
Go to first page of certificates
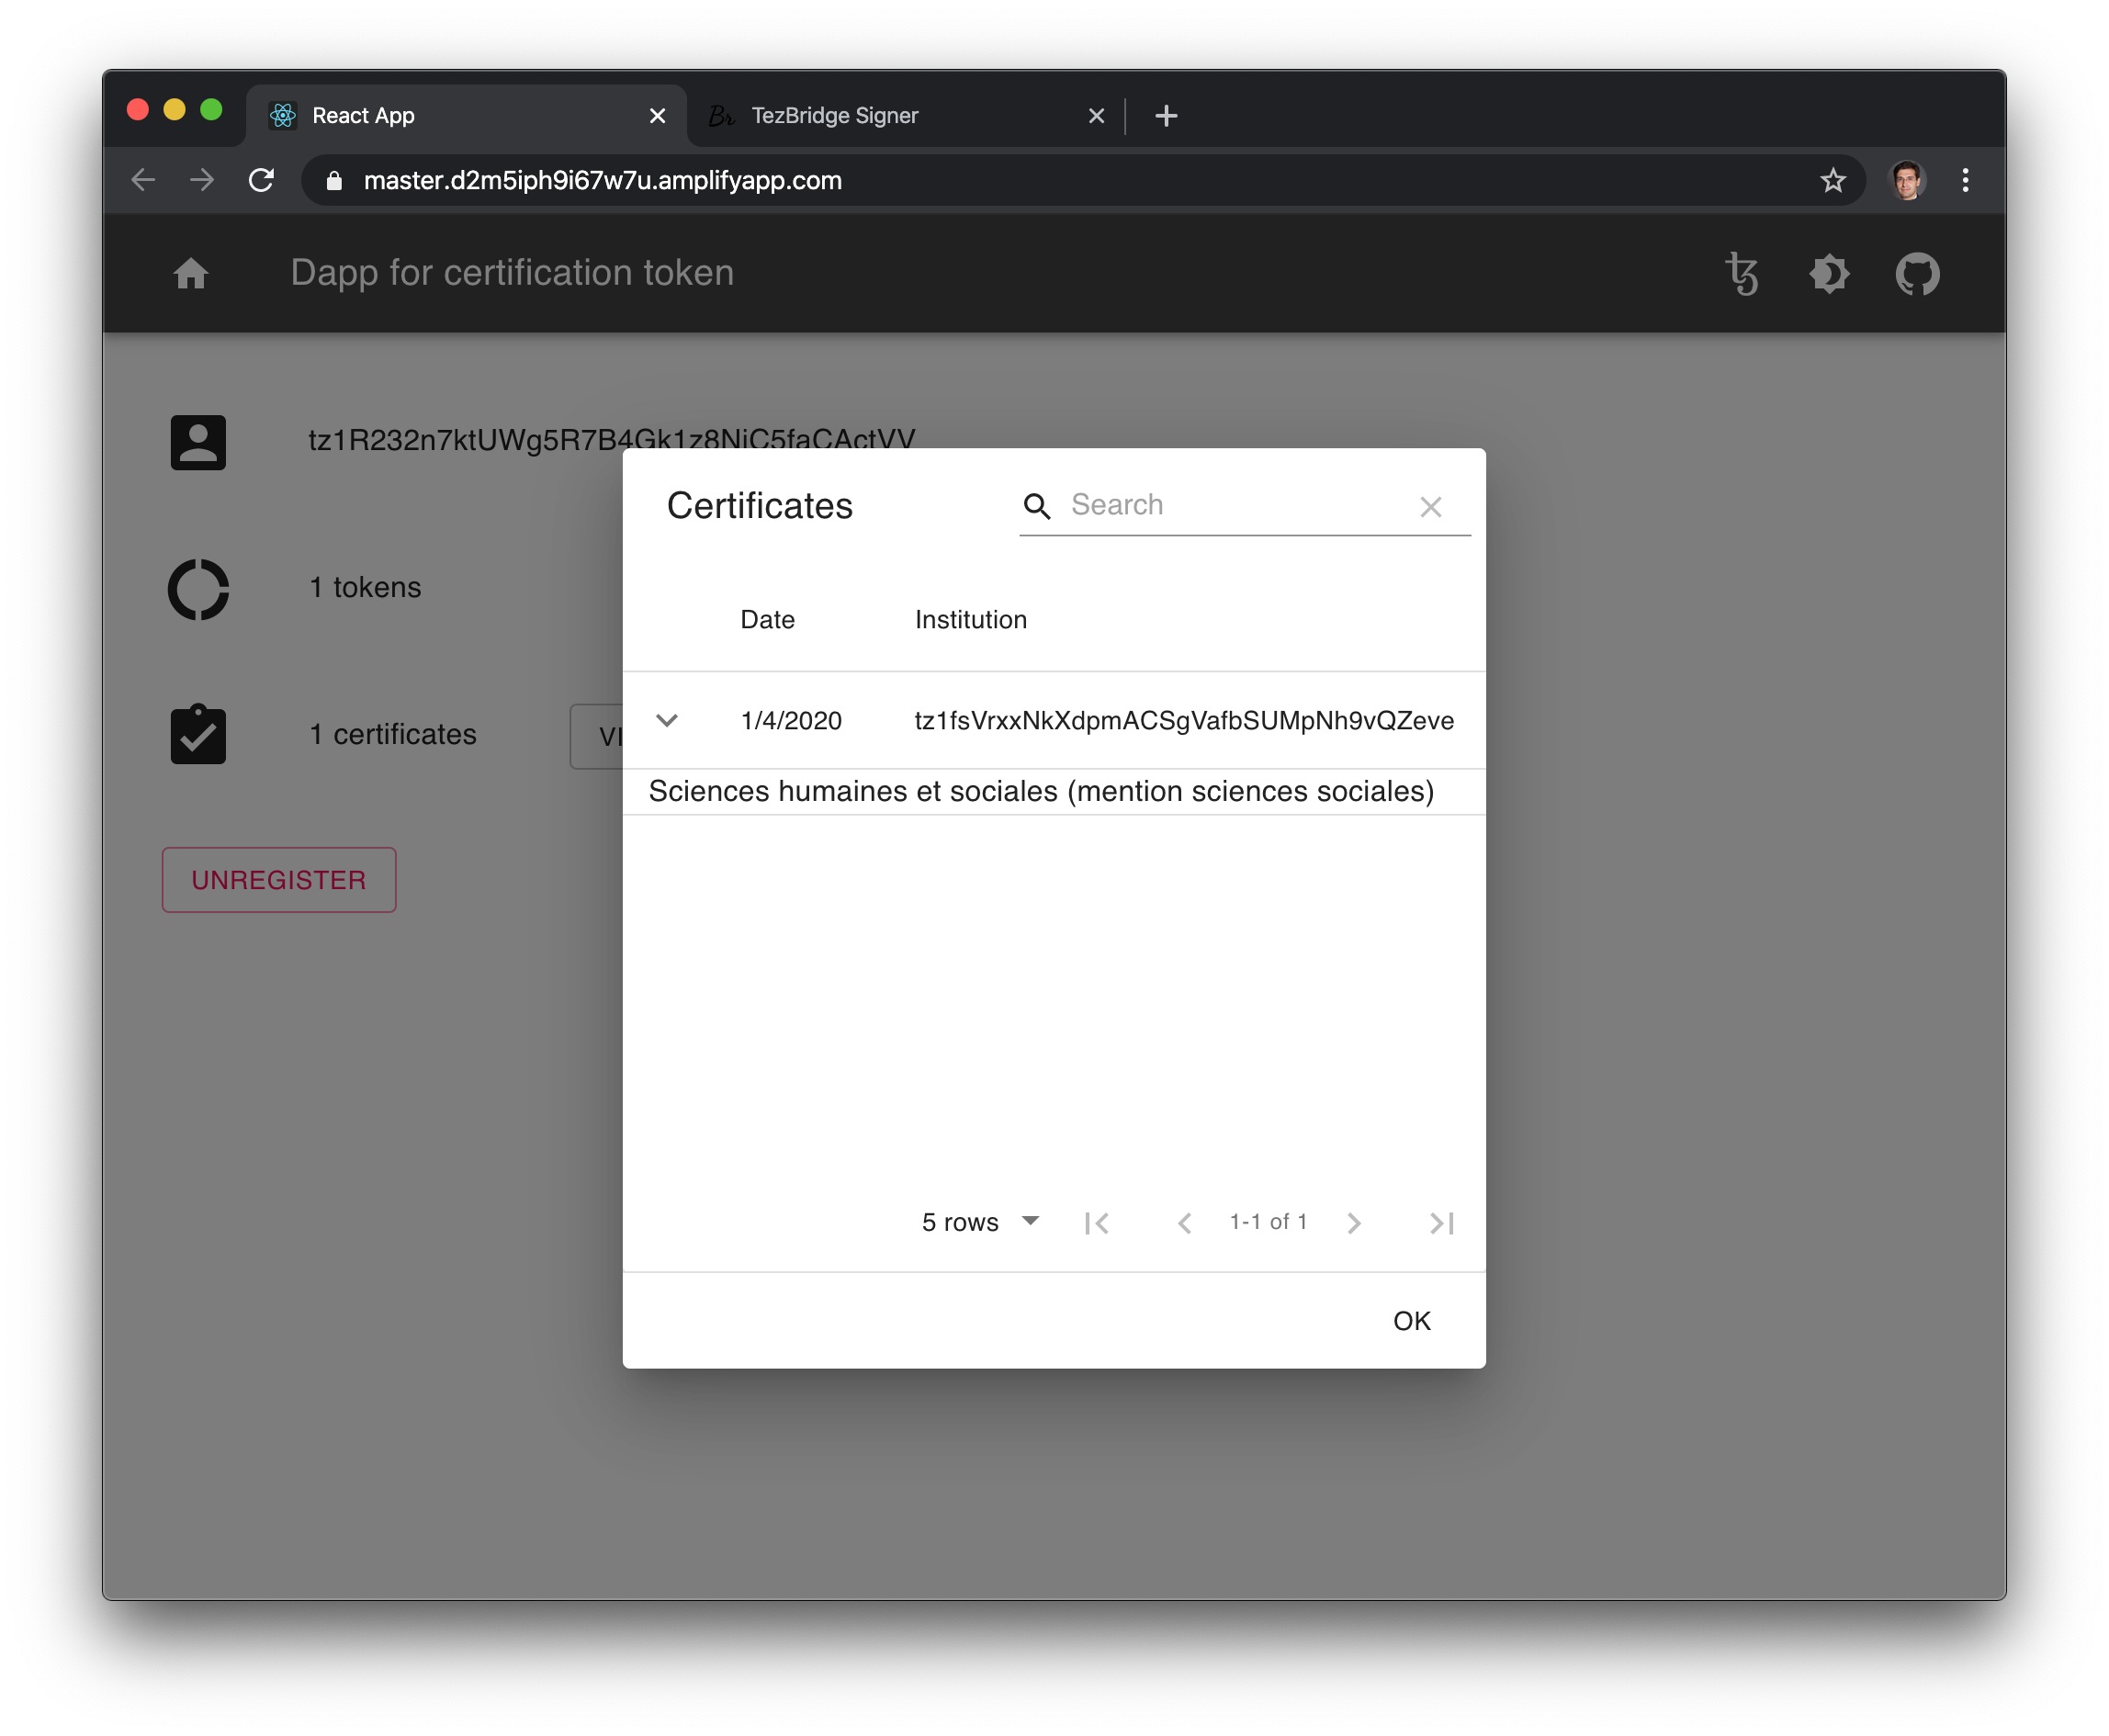point(1097,1223)
